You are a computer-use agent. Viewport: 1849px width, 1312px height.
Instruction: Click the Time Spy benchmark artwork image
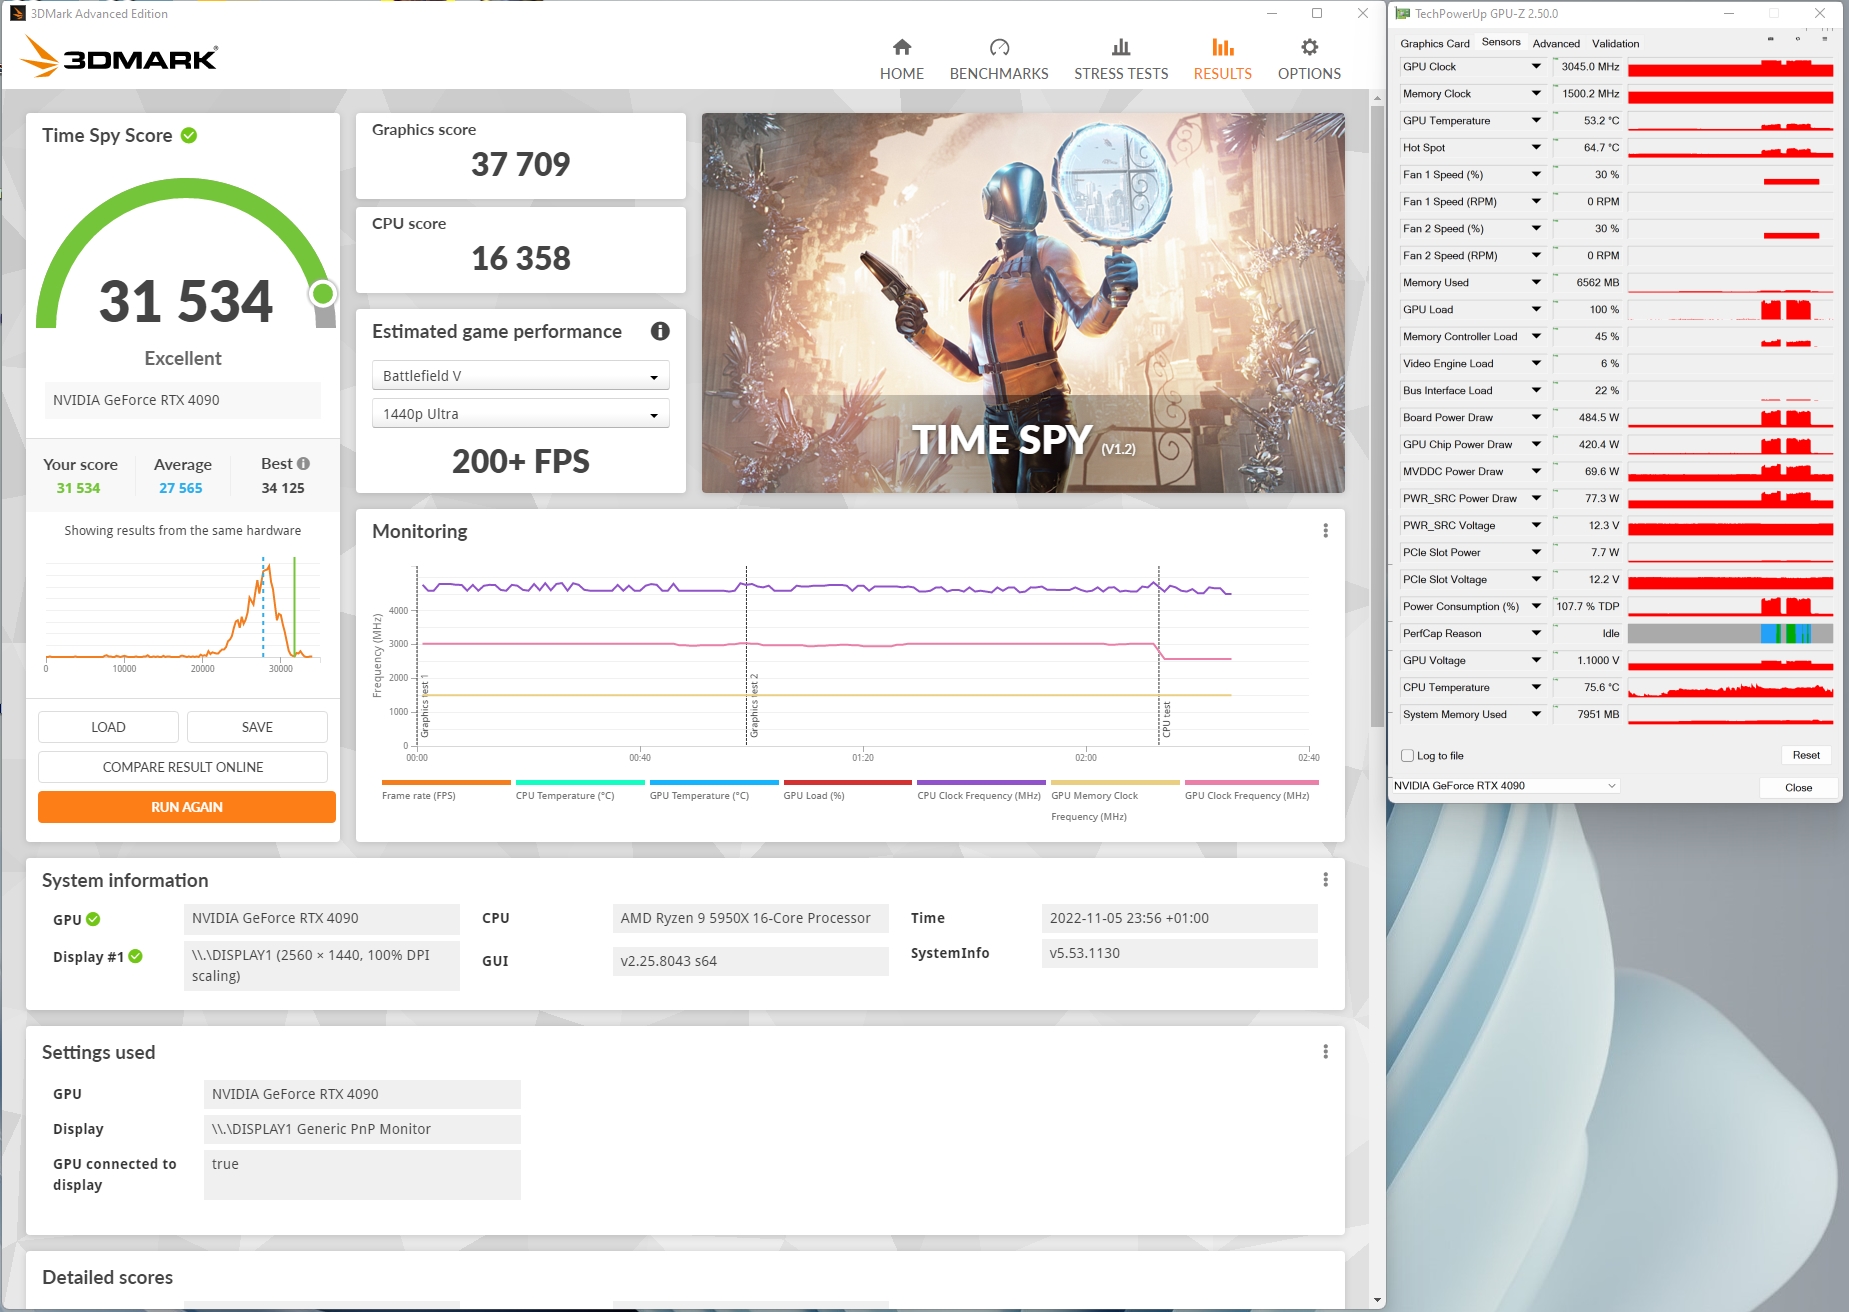[1022, 302]
